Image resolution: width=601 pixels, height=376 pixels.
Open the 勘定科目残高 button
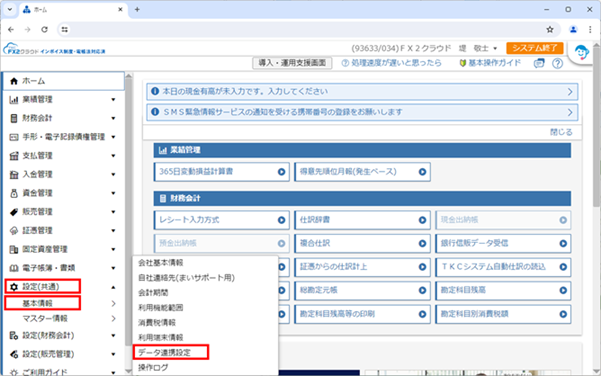point(503,291)
